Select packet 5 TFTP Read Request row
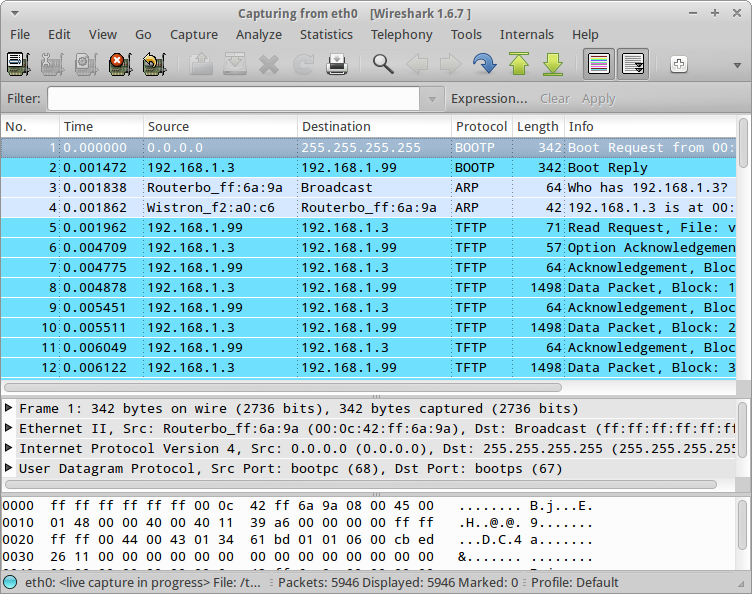Viewport: 752px width, 594px height. (x=368, y=228)
